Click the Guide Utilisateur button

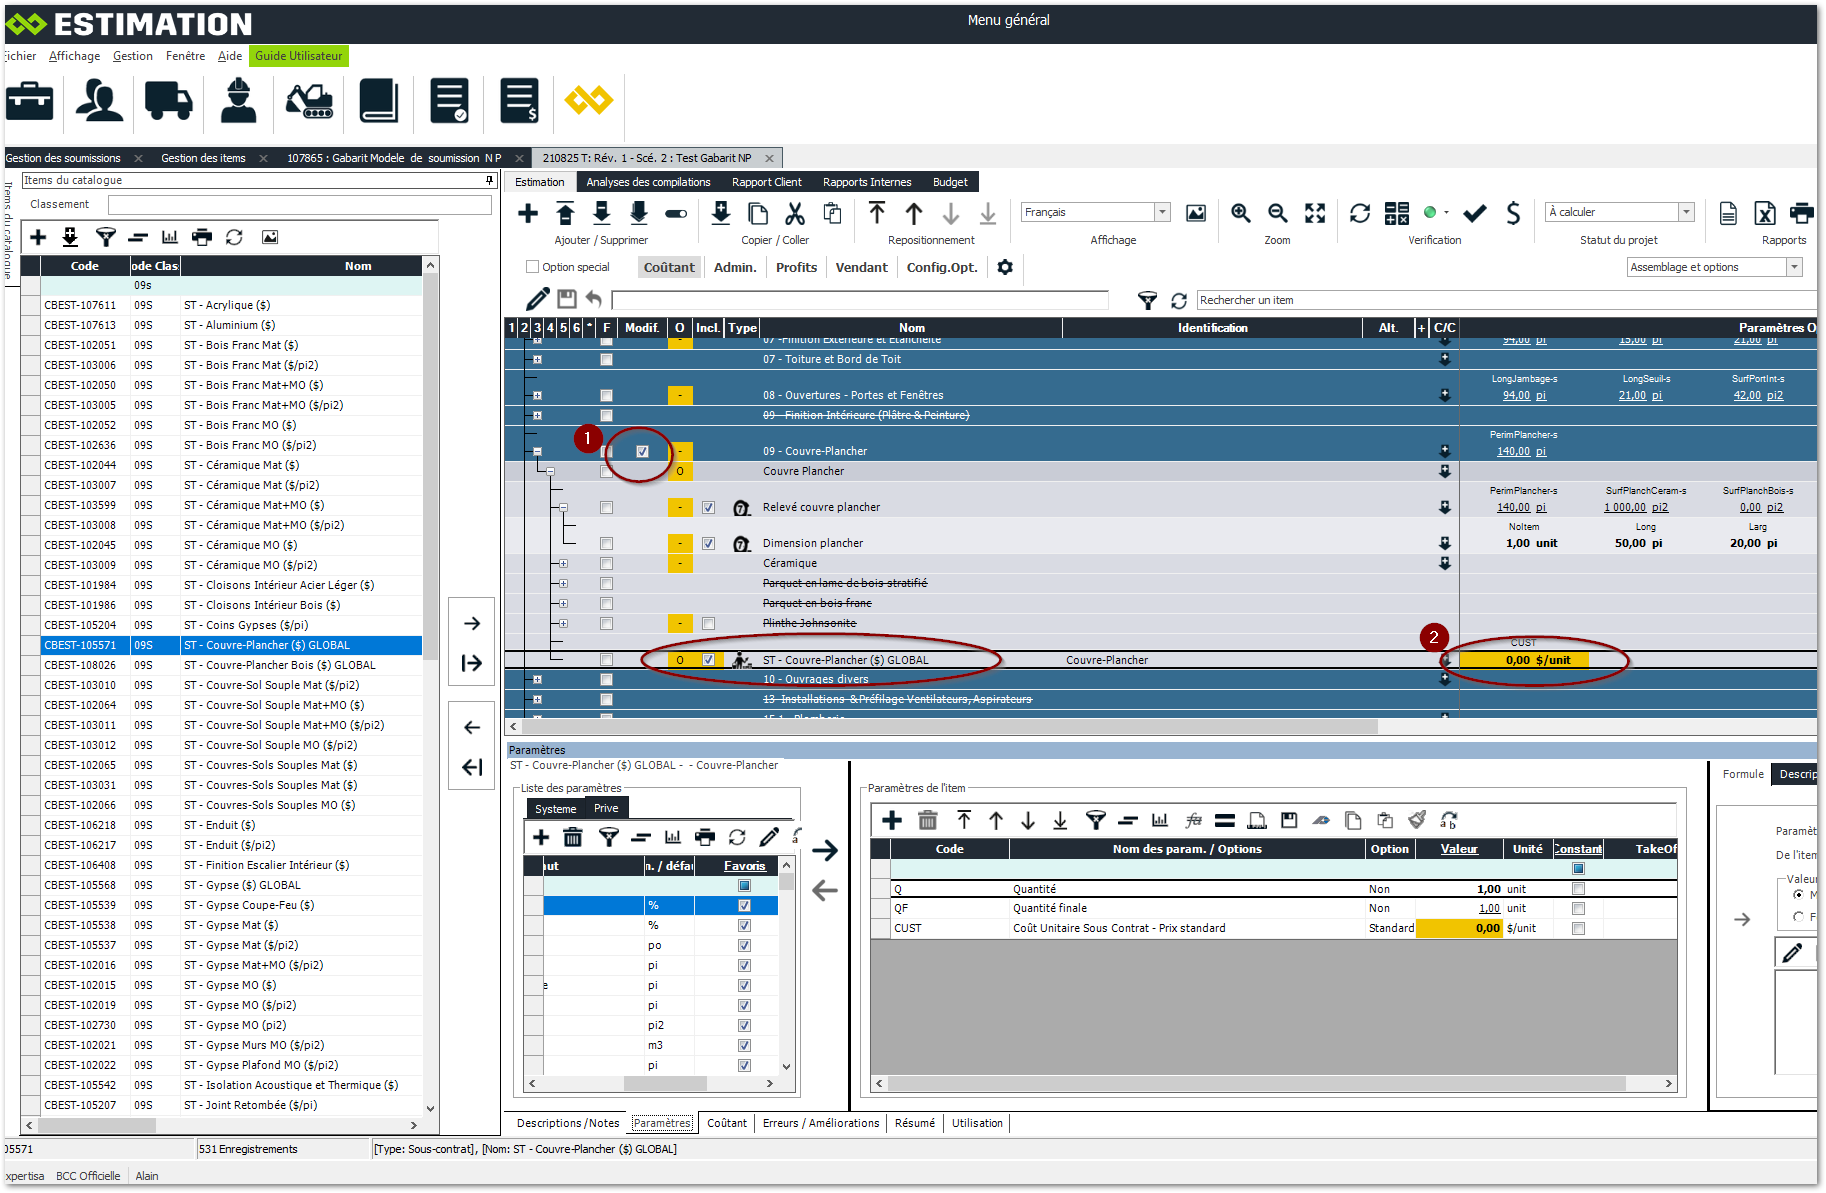coord(298,56)
